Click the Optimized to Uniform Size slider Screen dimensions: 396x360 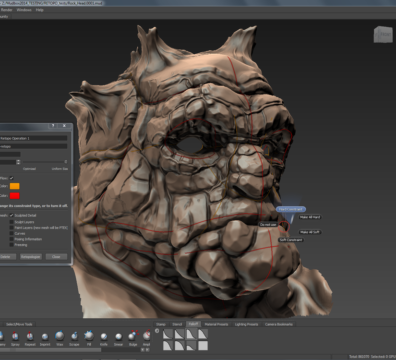(x=44, y=162)
